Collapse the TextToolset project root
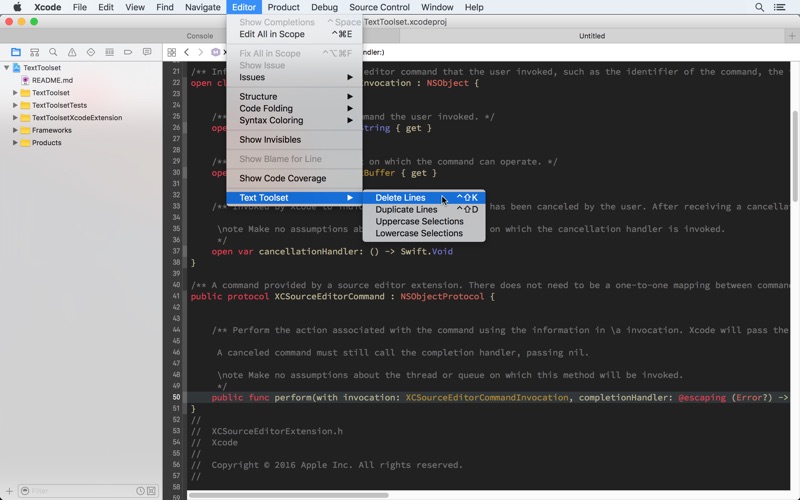 pyautogui.click(x=7, y=67)
